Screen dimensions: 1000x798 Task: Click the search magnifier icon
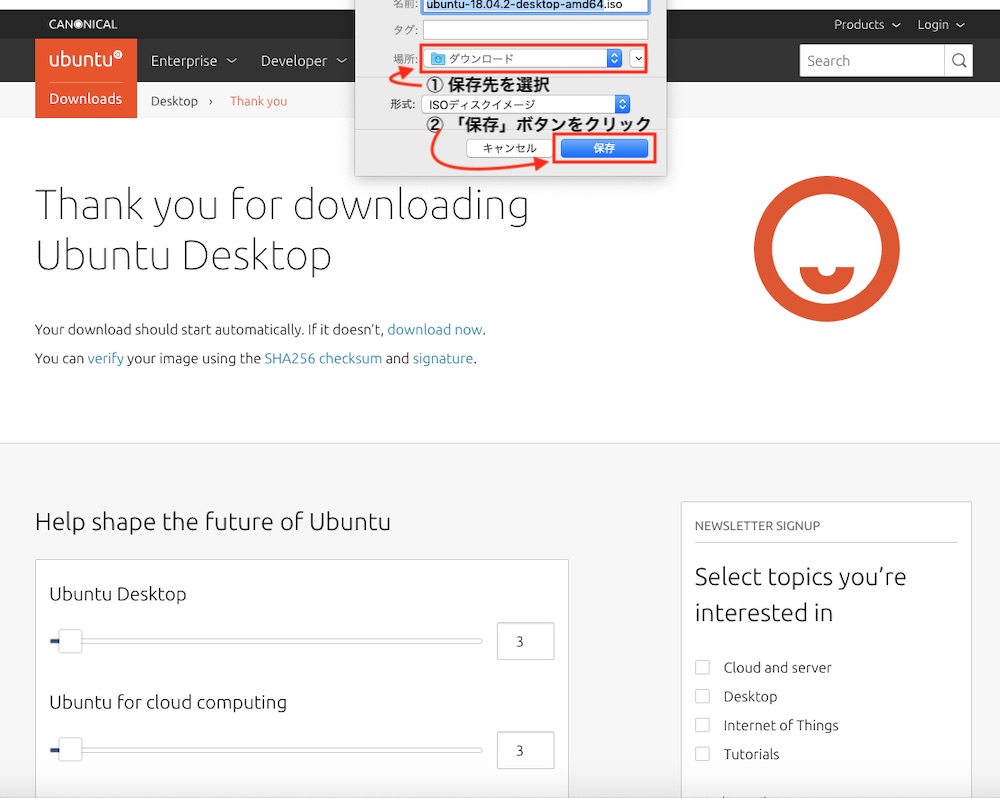[x=959, y=61]
